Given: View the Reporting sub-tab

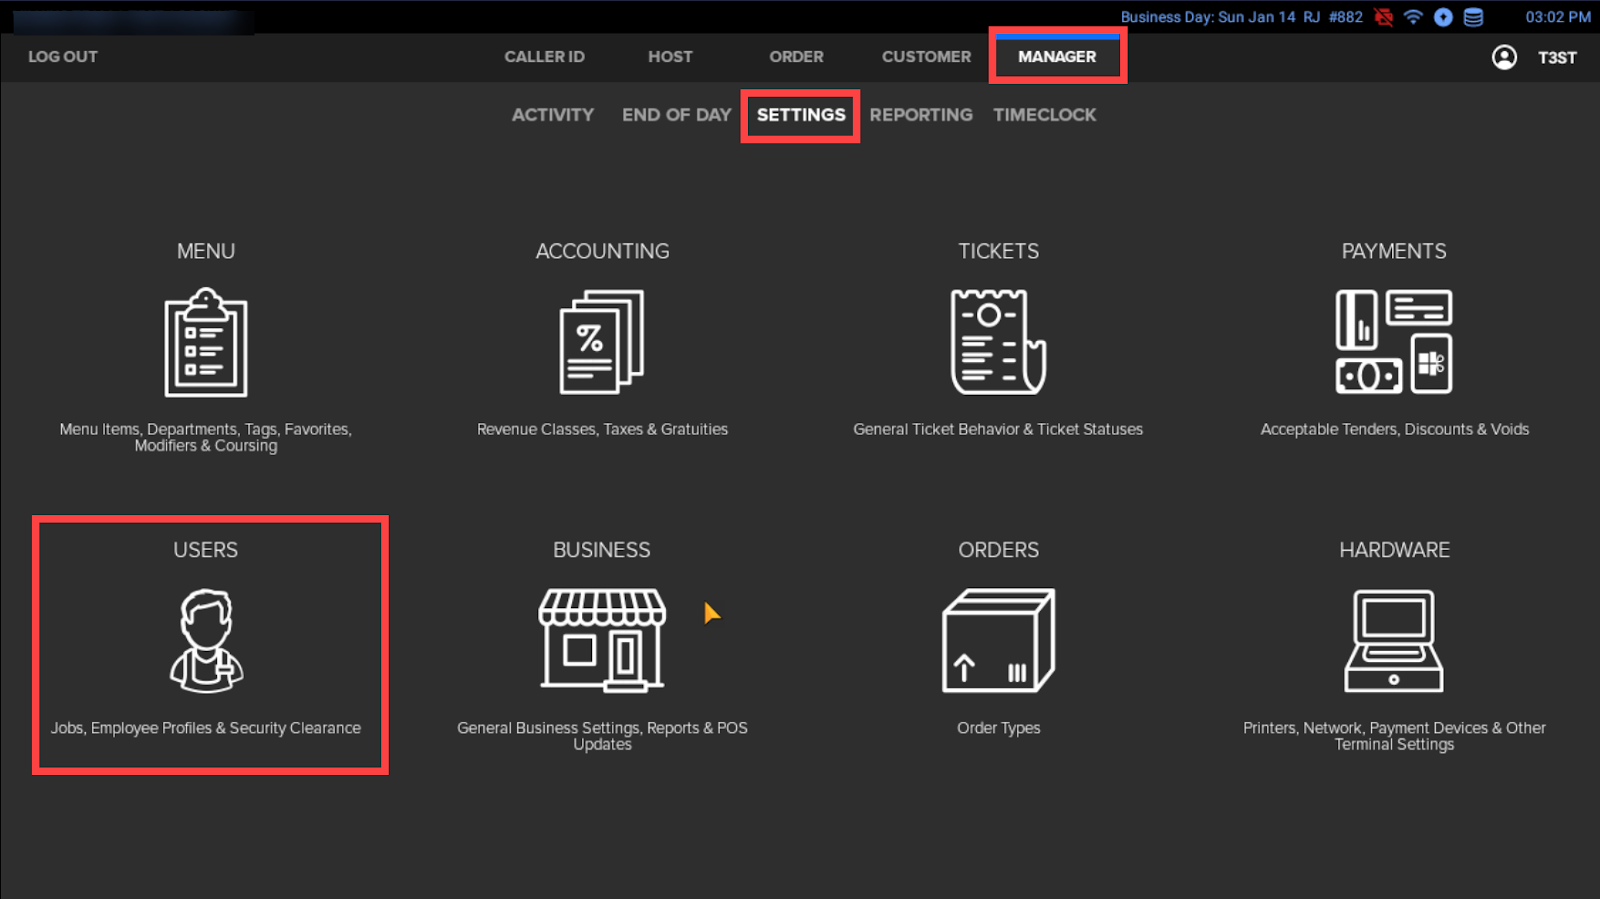Looking at the screenshot, I should [921, 115].
